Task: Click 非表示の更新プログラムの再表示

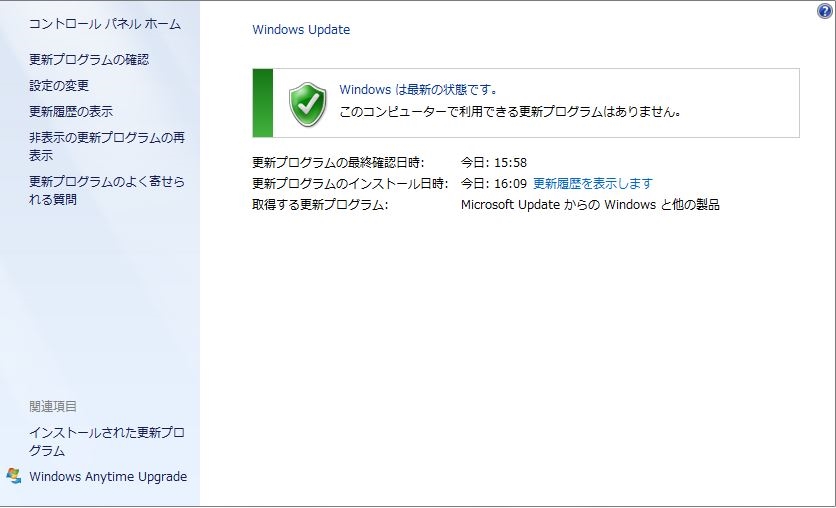Action: pyautogui.click(x=107, y=147)
